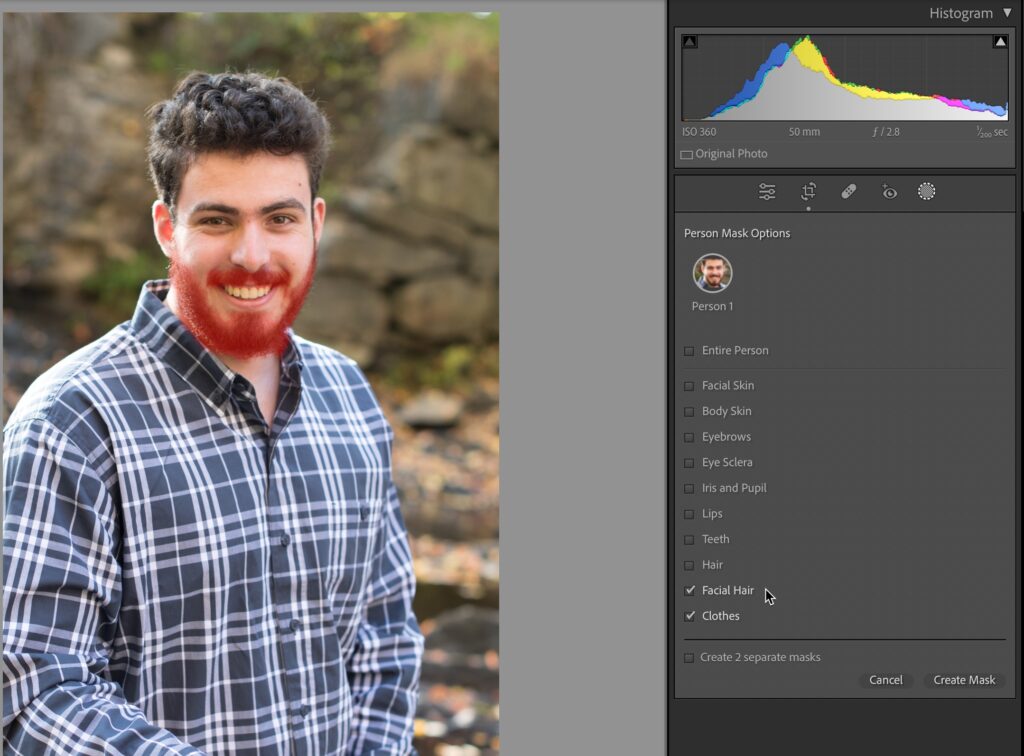The height and width of the screenshot is (756, 1024).
Task: Select the Crop overlay tool
Action: click(x=808, y=192)
